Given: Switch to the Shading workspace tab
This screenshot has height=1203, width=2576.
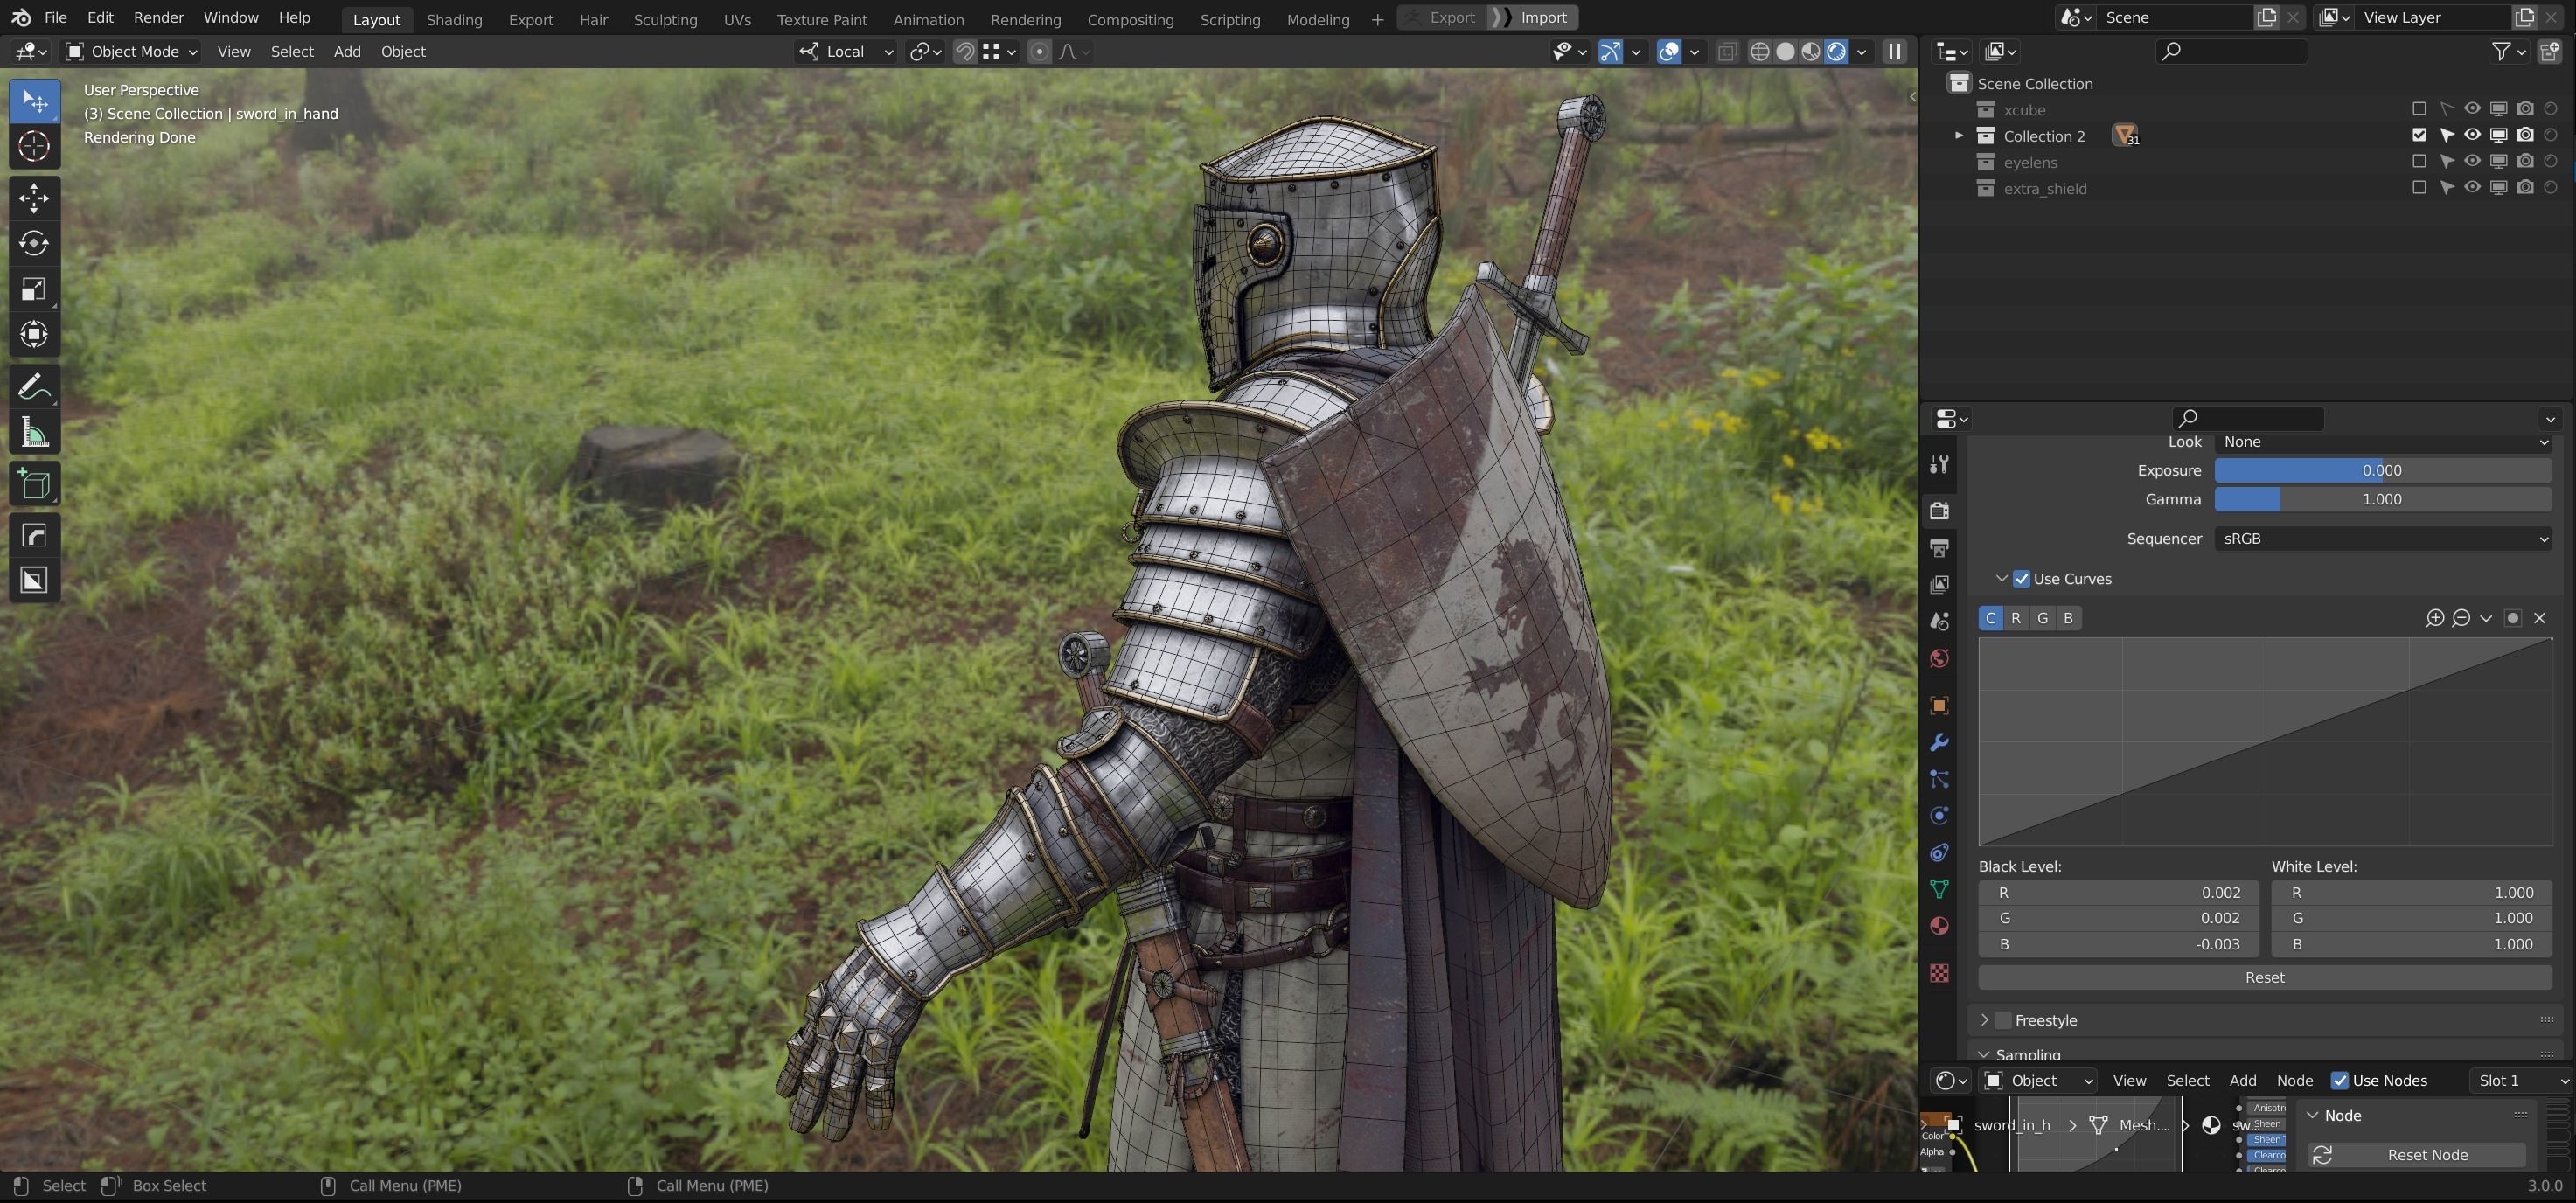Looking at the screenshot, I should pos(454,19).
